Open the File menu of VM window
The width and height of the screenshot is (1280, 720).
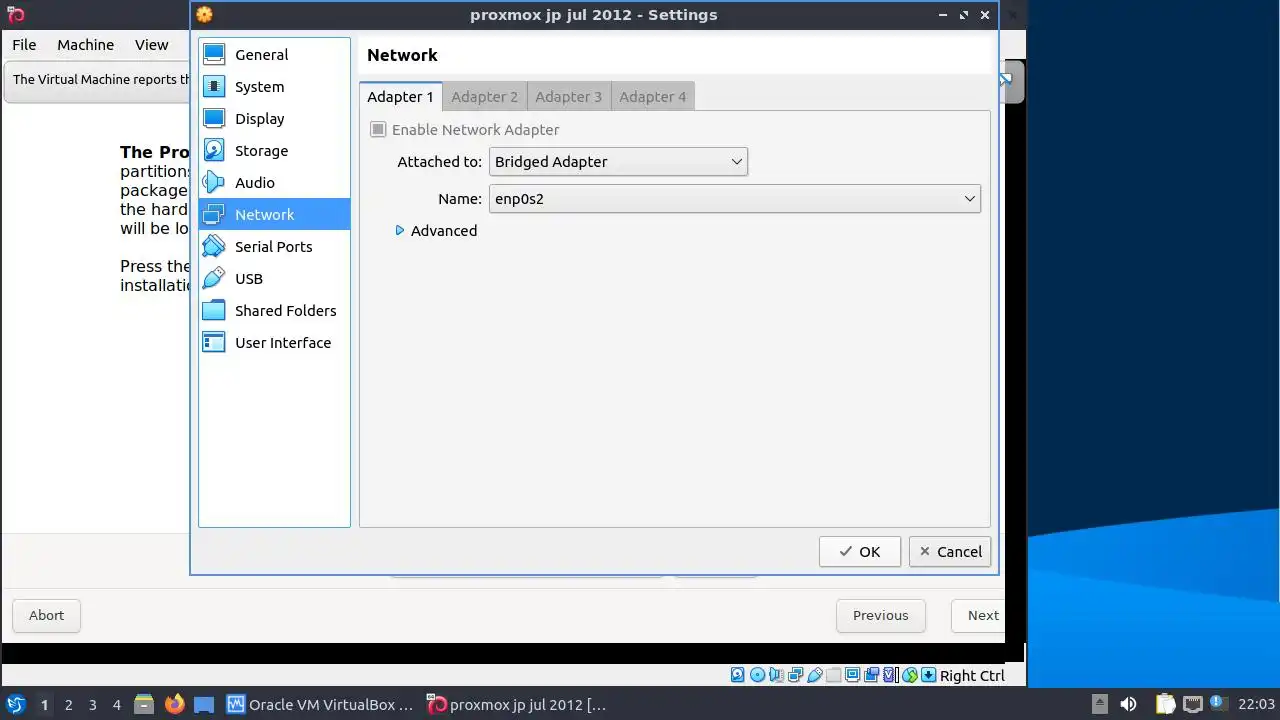pyautogui.click(x=24, y=45)
